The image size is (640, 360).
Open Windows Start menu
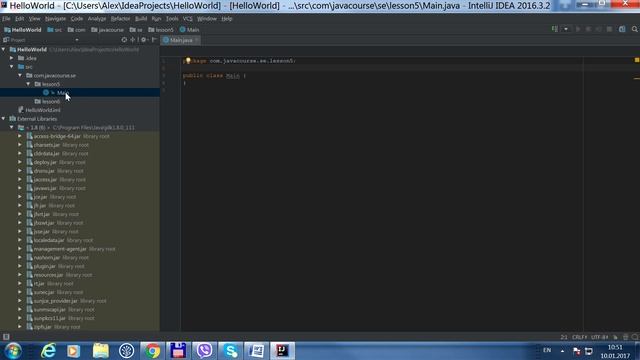click(x=13, y=351)
